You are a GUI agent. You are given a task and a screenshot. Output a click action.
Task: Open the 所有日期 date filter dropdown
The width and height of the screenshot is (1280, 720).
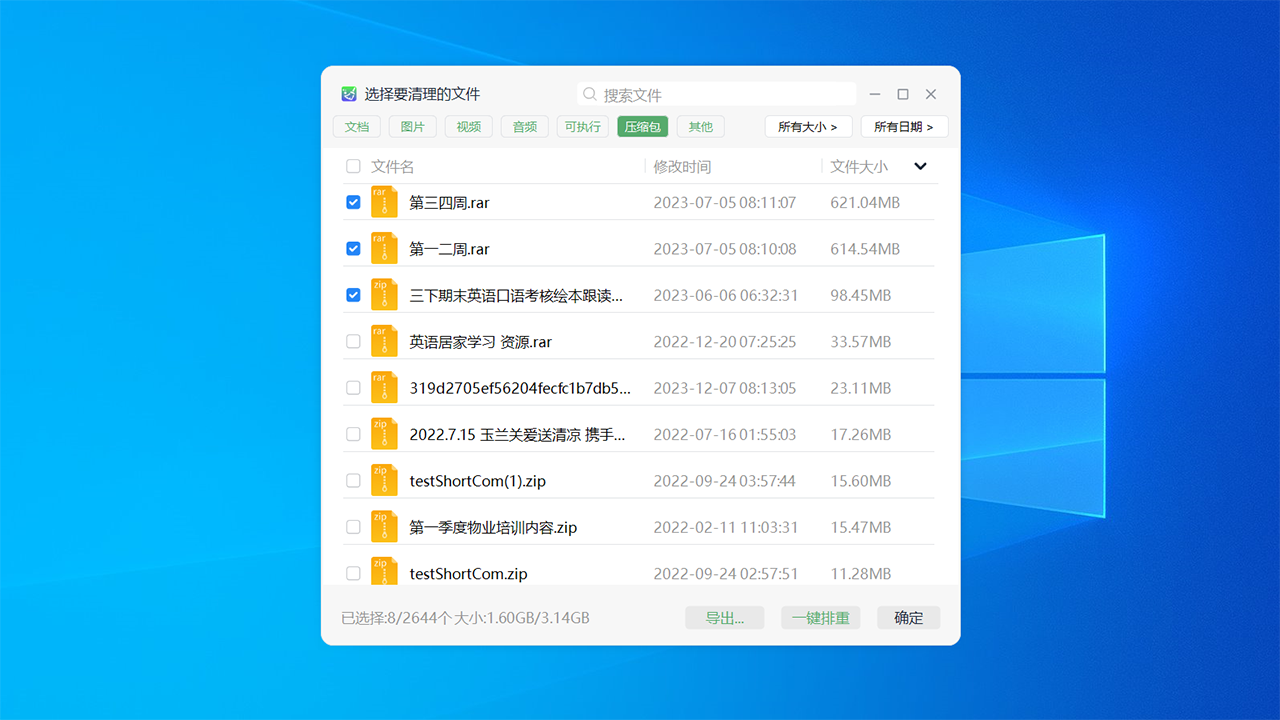click(x=904, y=126)
